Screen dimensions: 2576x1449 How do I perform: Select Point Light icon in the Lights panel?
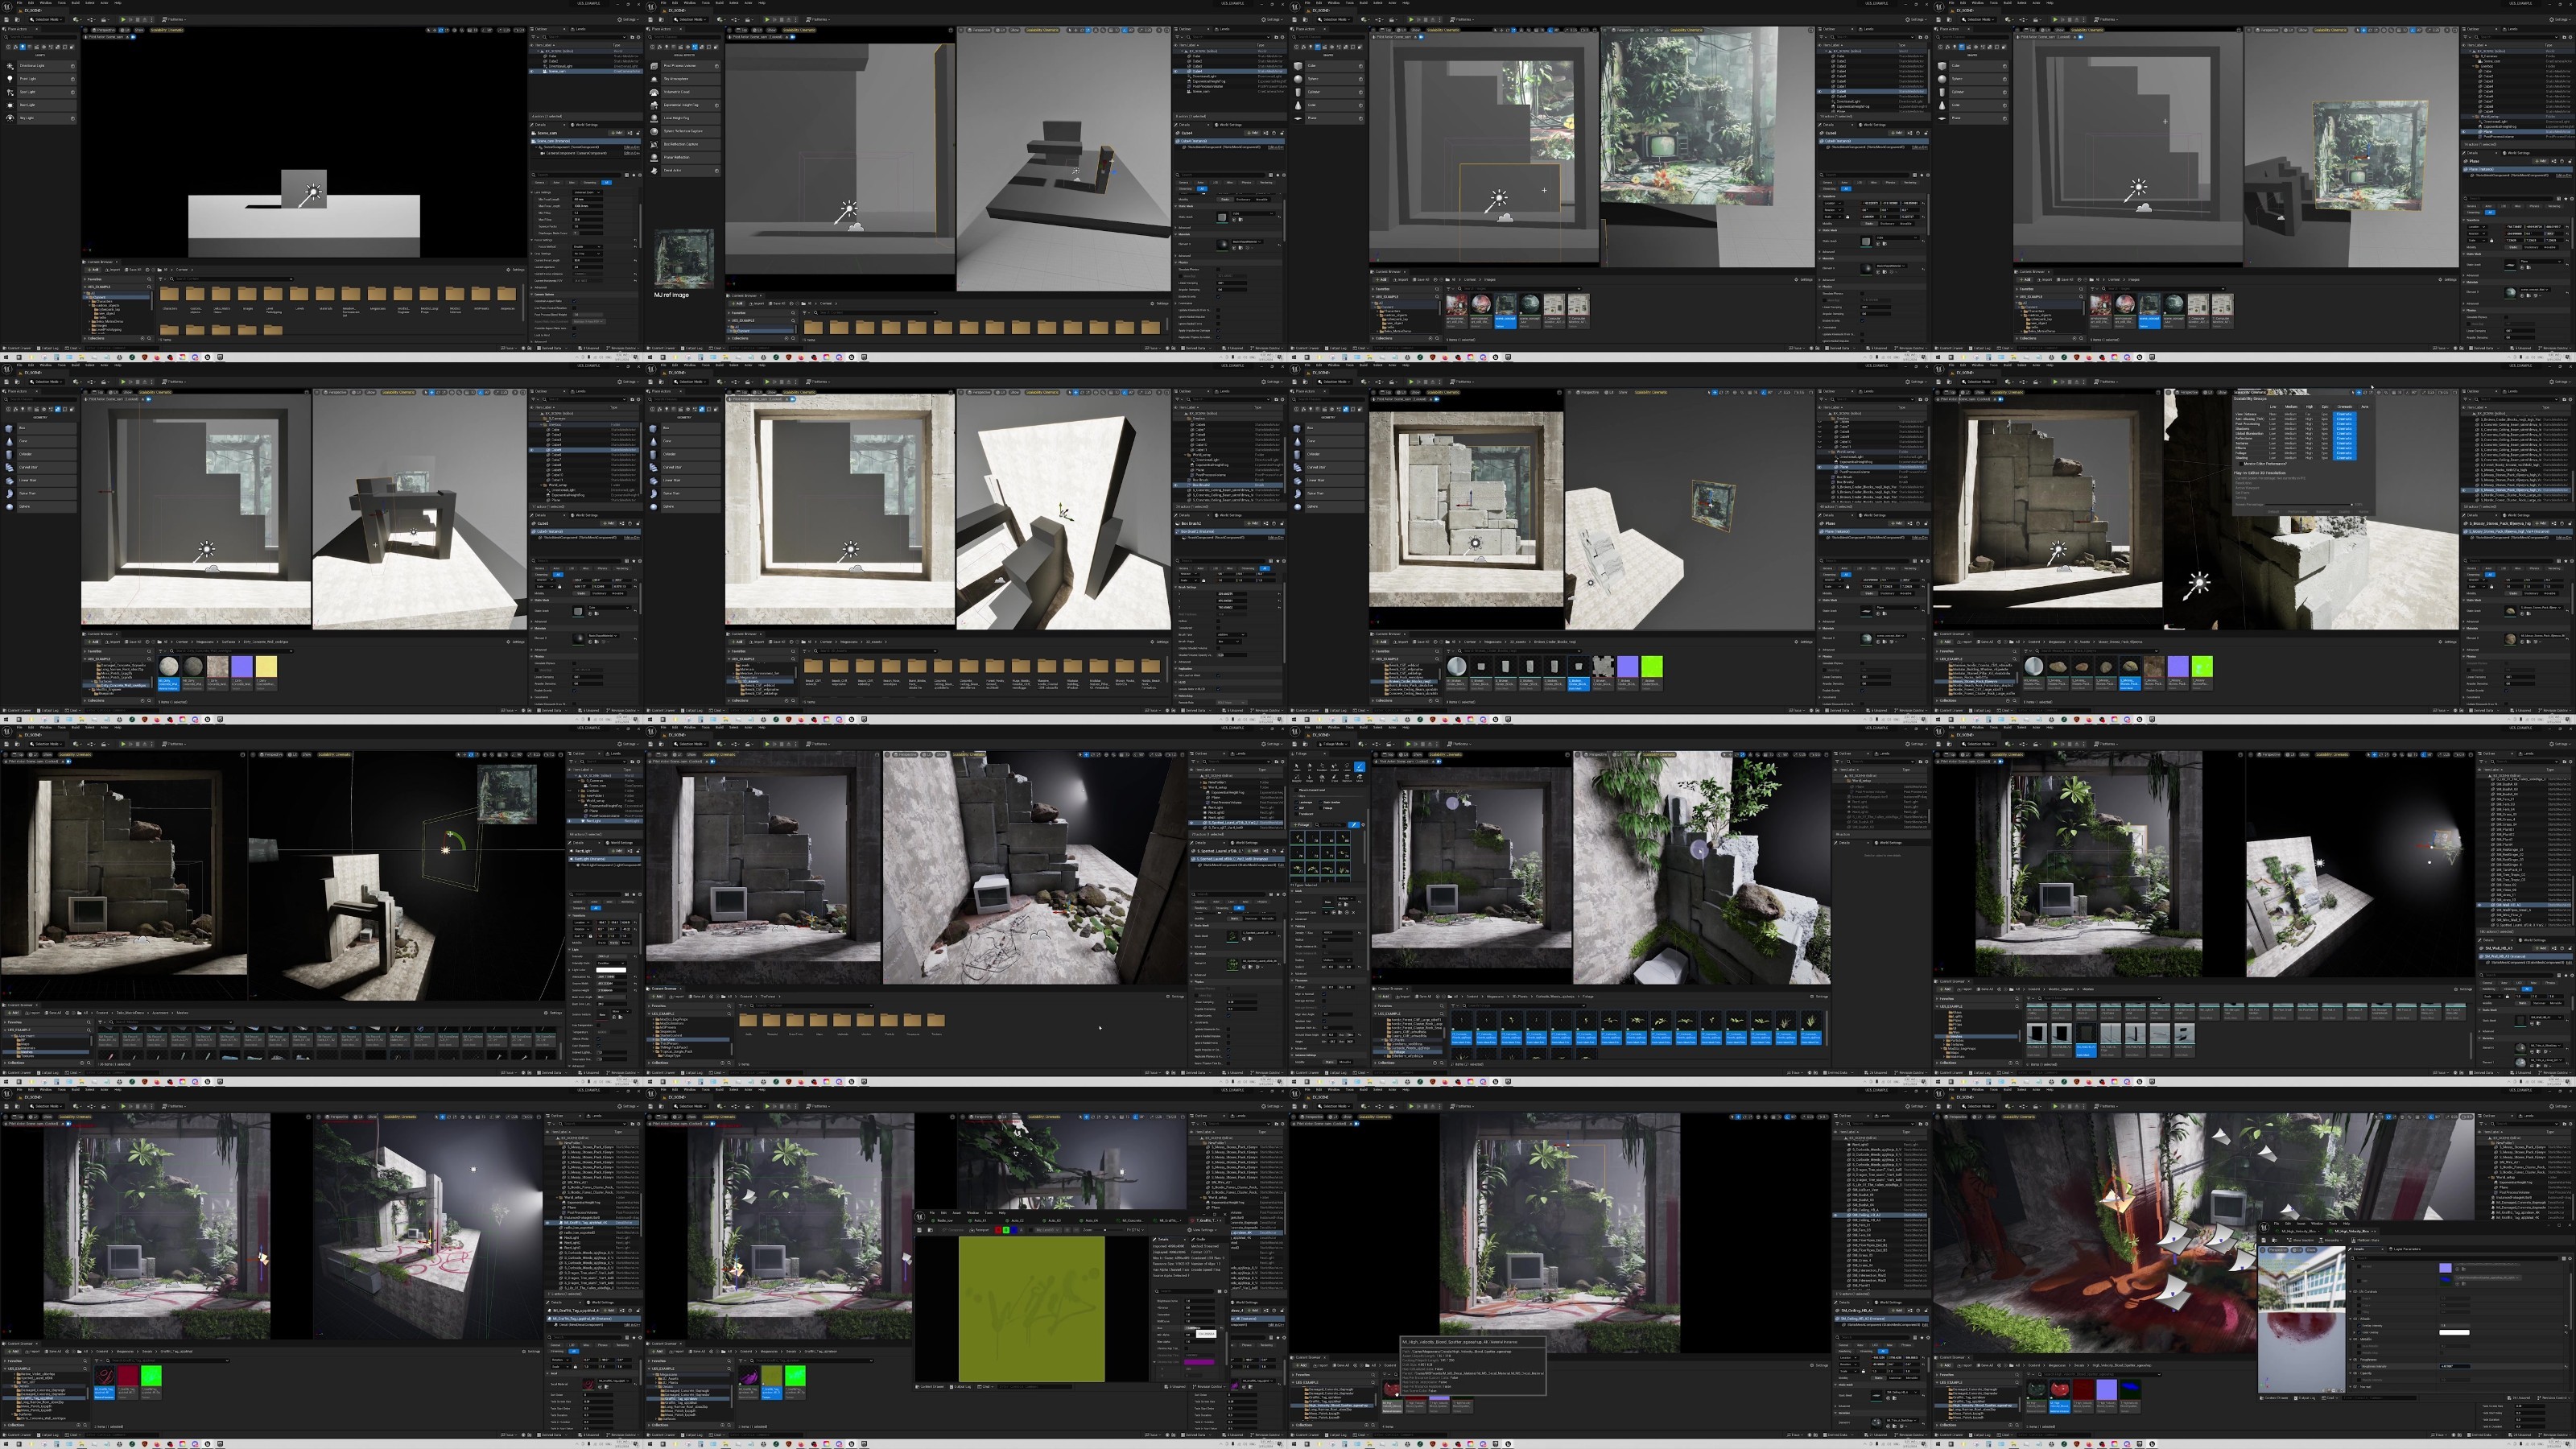[10, 79]
